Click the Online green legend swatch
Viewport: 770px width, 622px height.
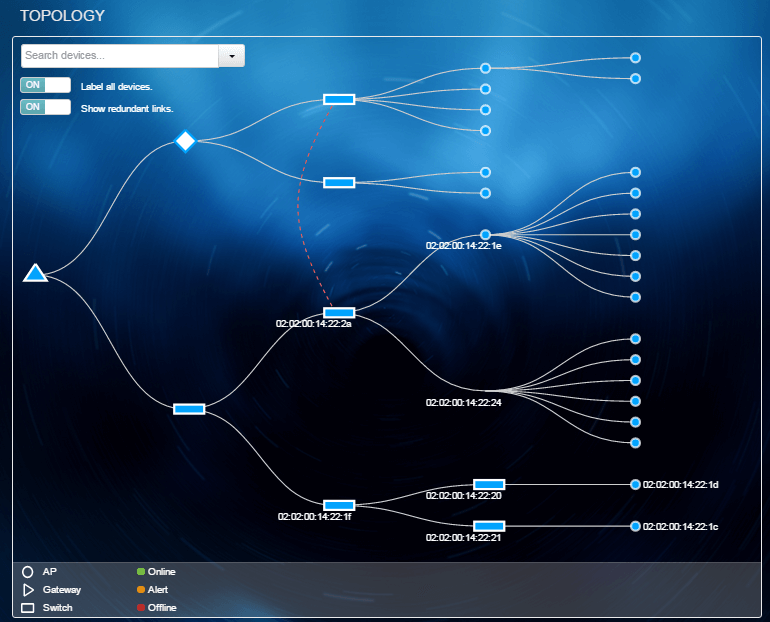click(x=141, y=572)
